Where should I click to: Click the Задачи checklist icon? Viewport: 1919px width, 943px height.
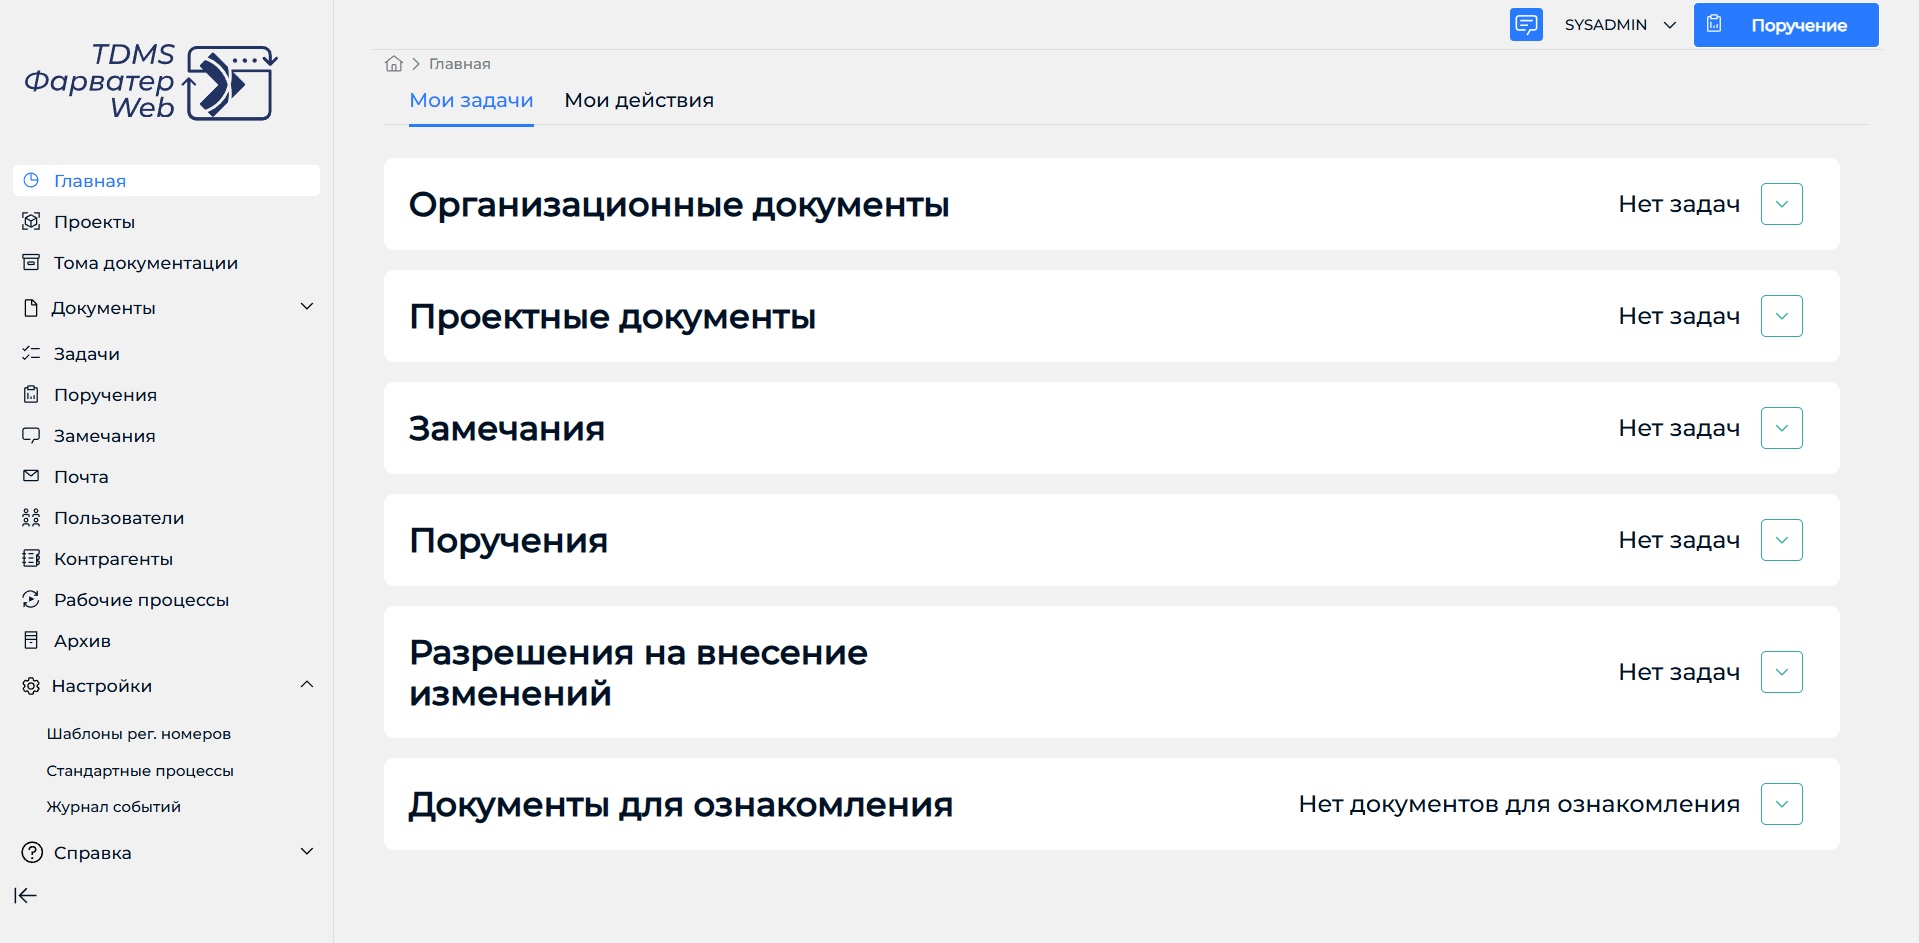click(x=31, y=353)
